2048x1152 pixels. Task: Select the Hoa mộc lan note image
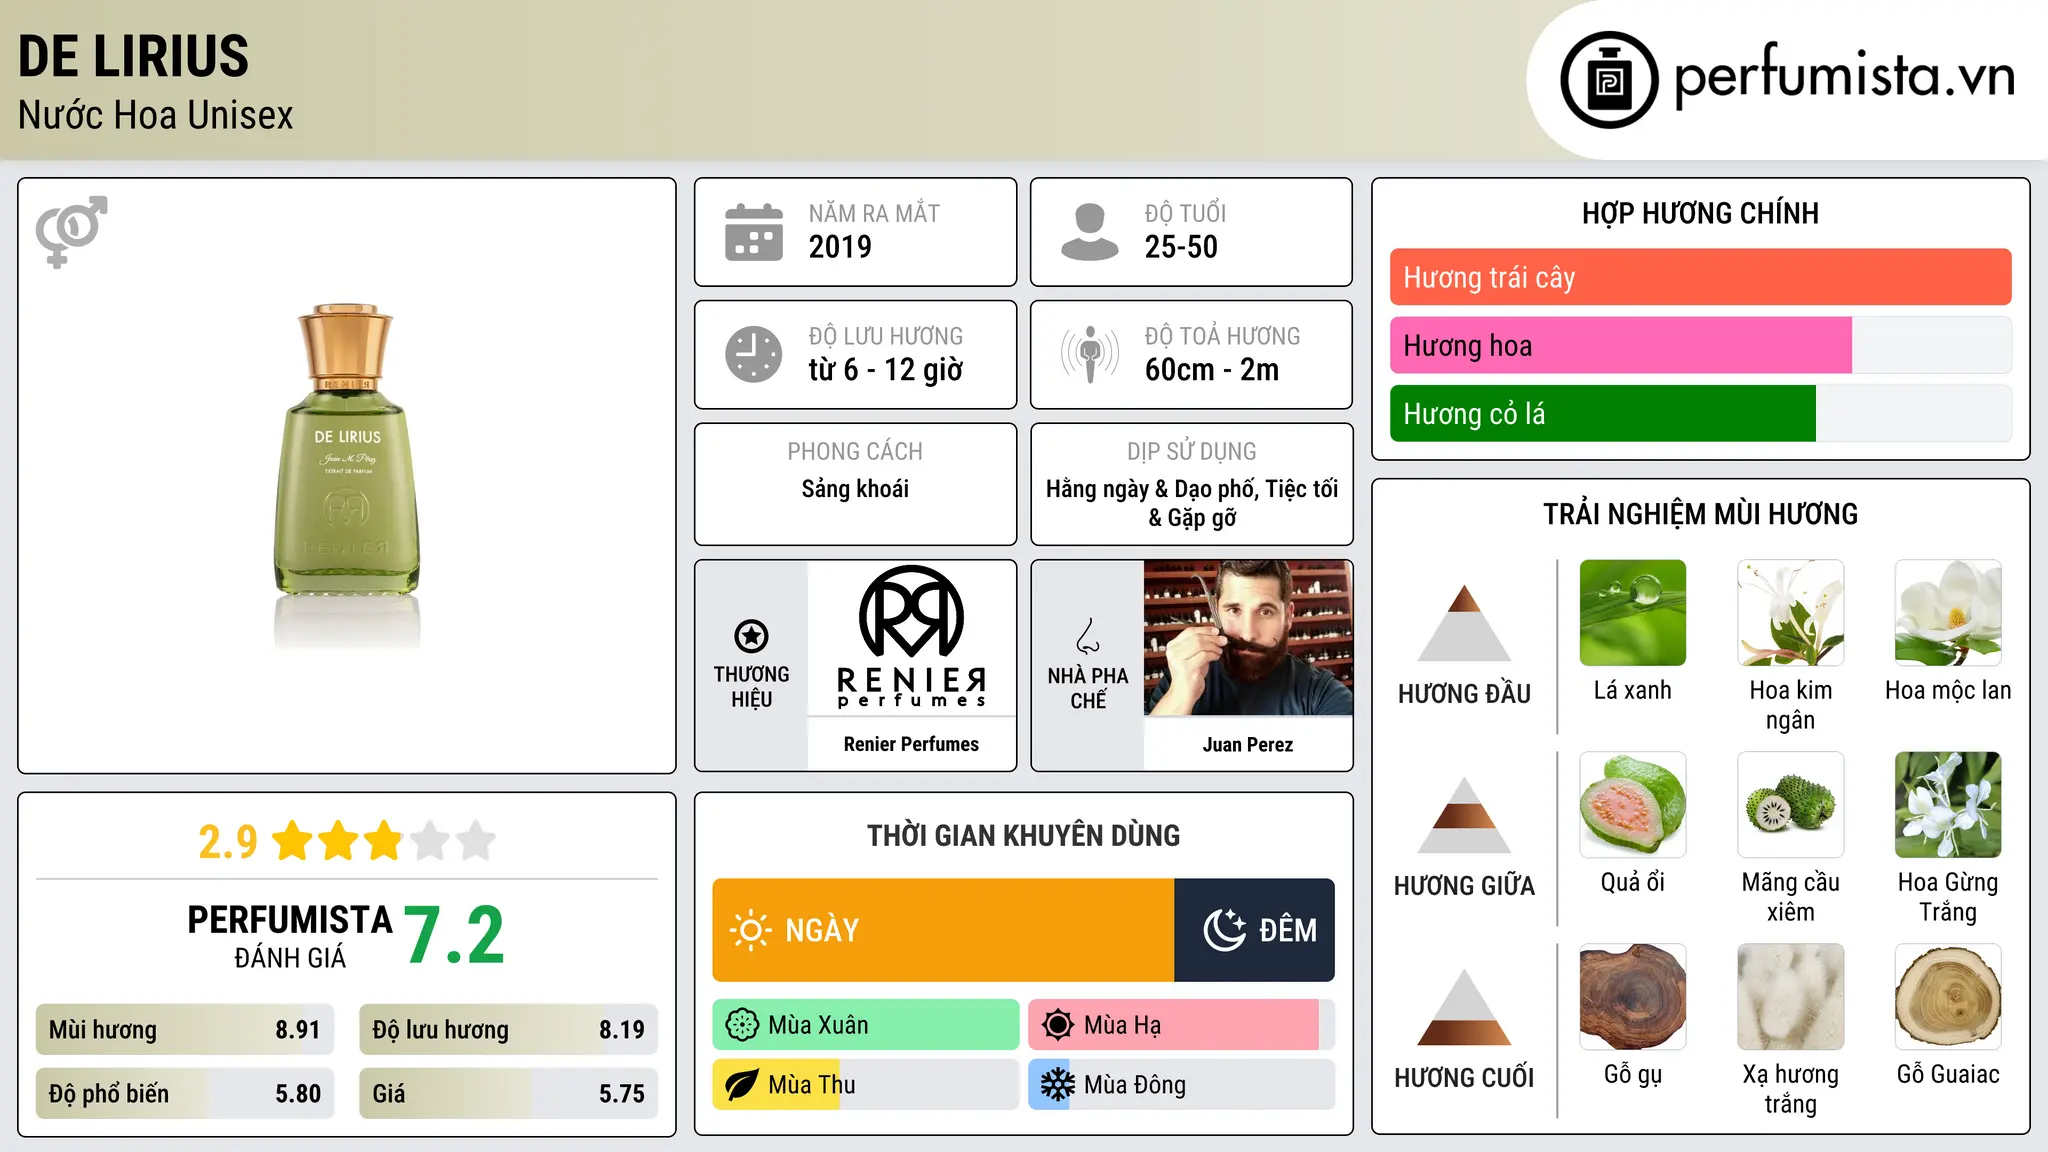tap(1948, 613)
